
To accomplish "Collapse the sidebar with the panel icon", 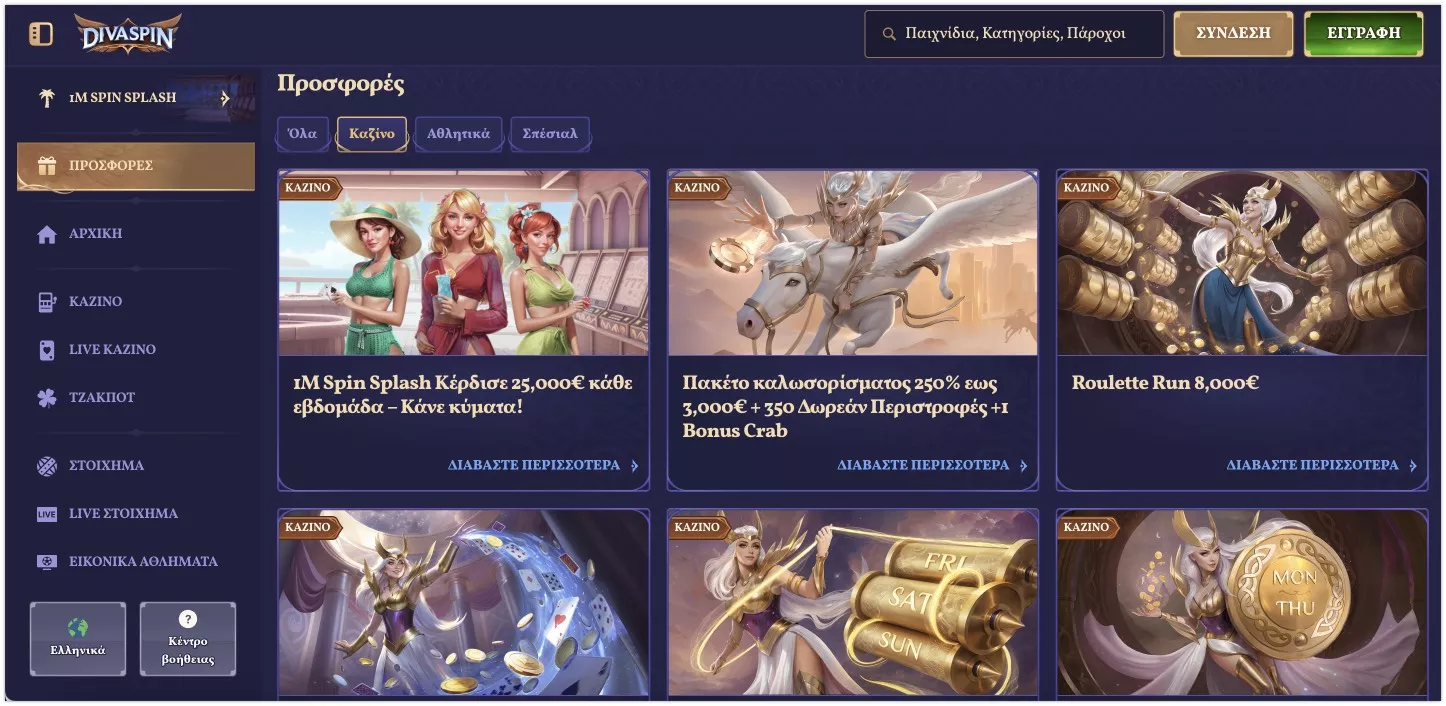I will point(41,34).
